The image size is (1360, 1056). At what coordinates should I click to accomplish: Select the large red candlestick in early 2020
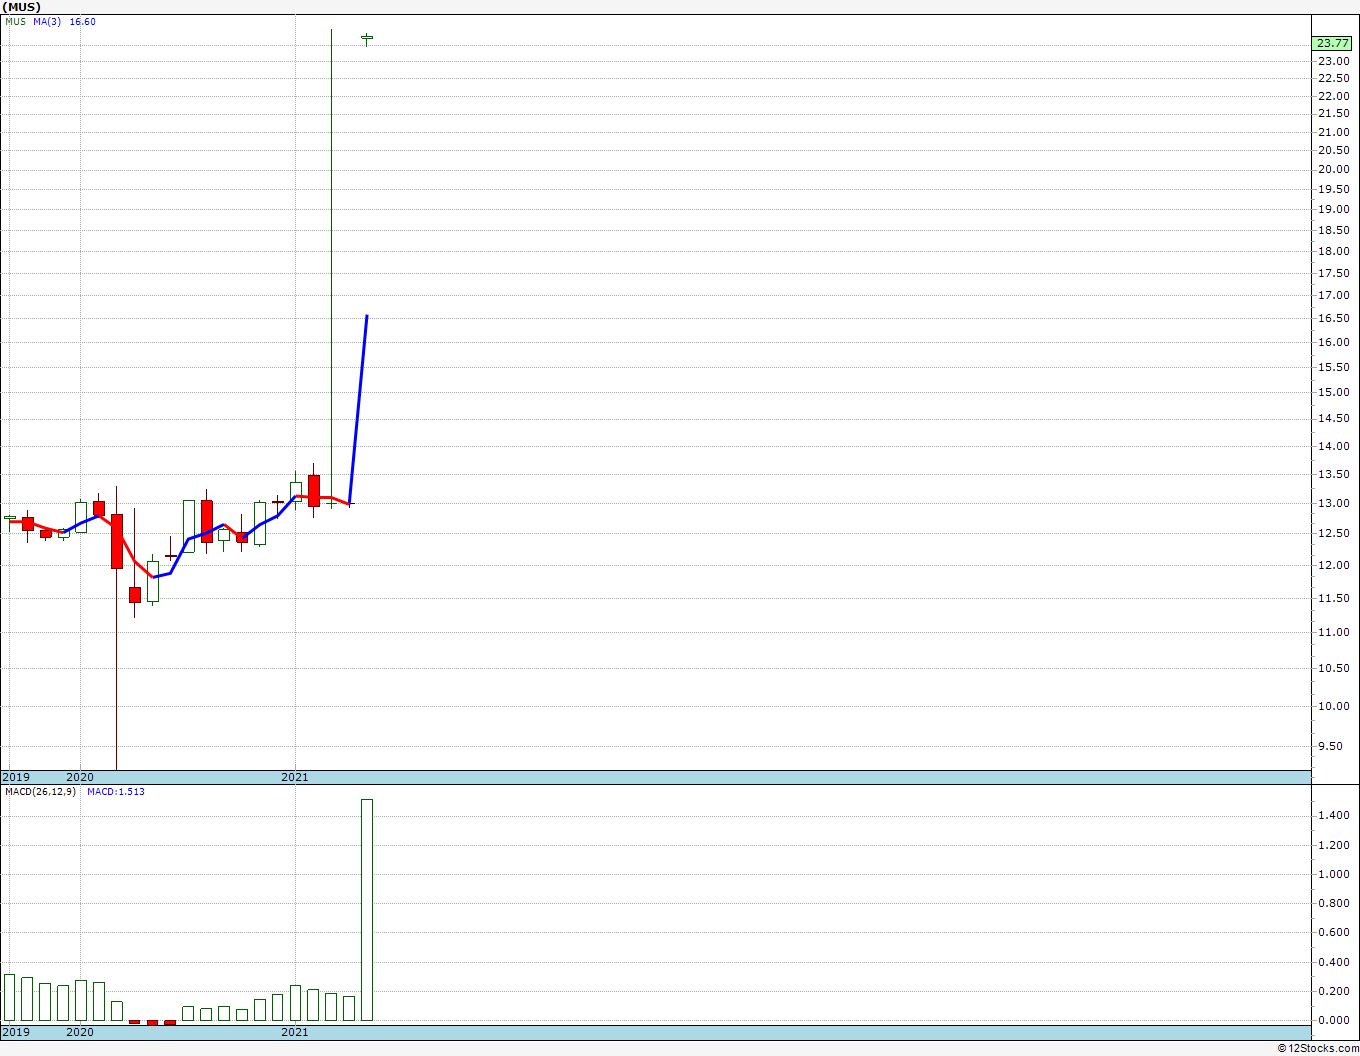[117, 541]
